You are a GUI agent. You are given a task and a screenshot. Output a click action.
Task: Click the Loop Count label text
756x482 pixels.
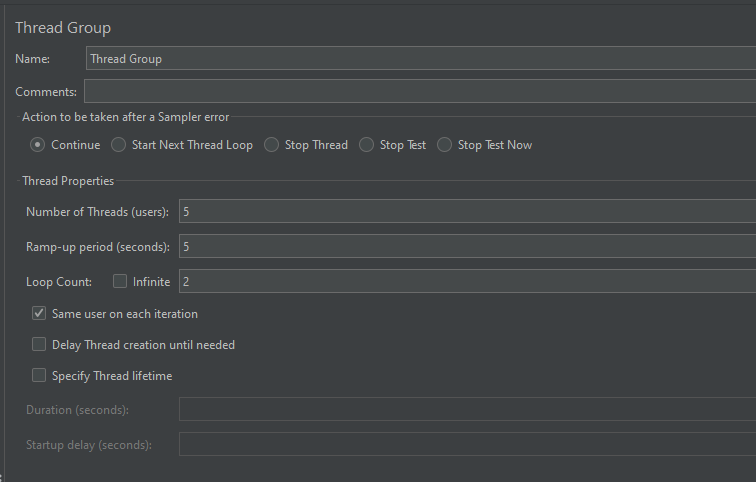(x=59, y=282)
